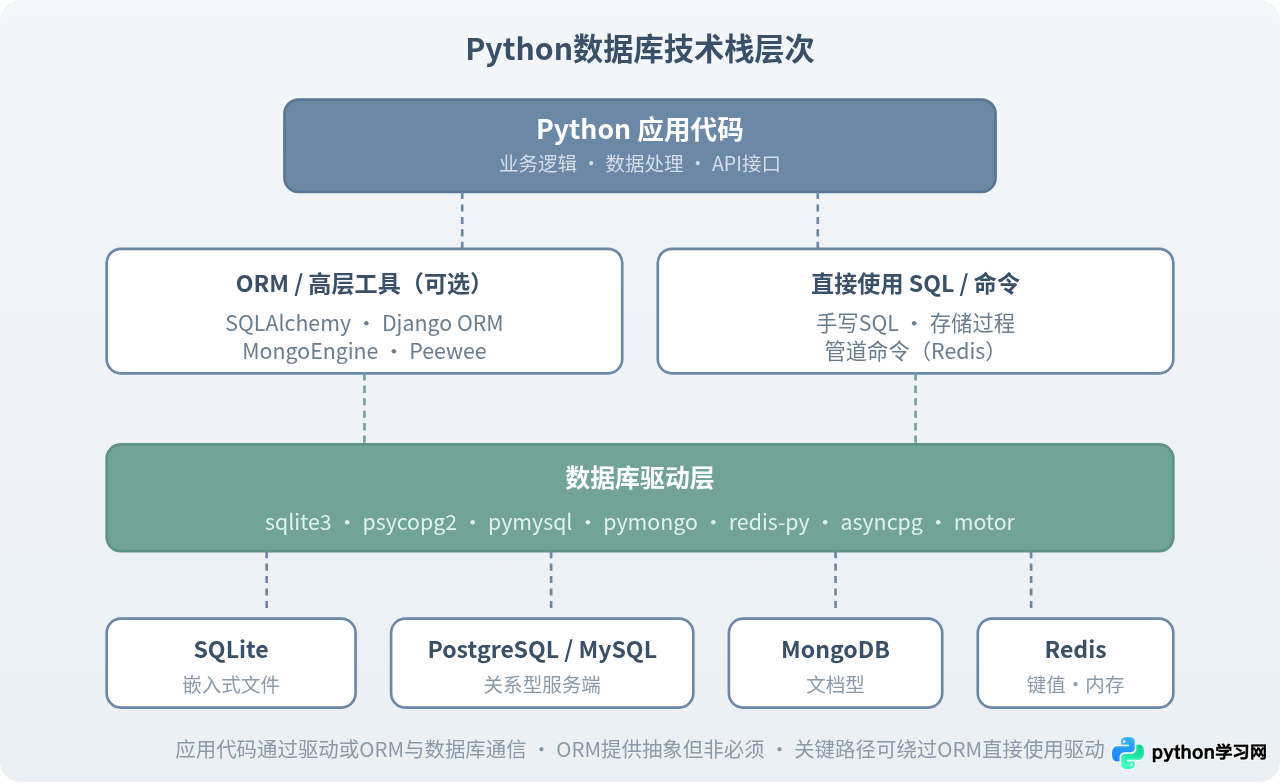The image size is (1280, 783).
Task: Click the '直接使用 SQL / 命令' heading
Action: (x=915, y=284)
